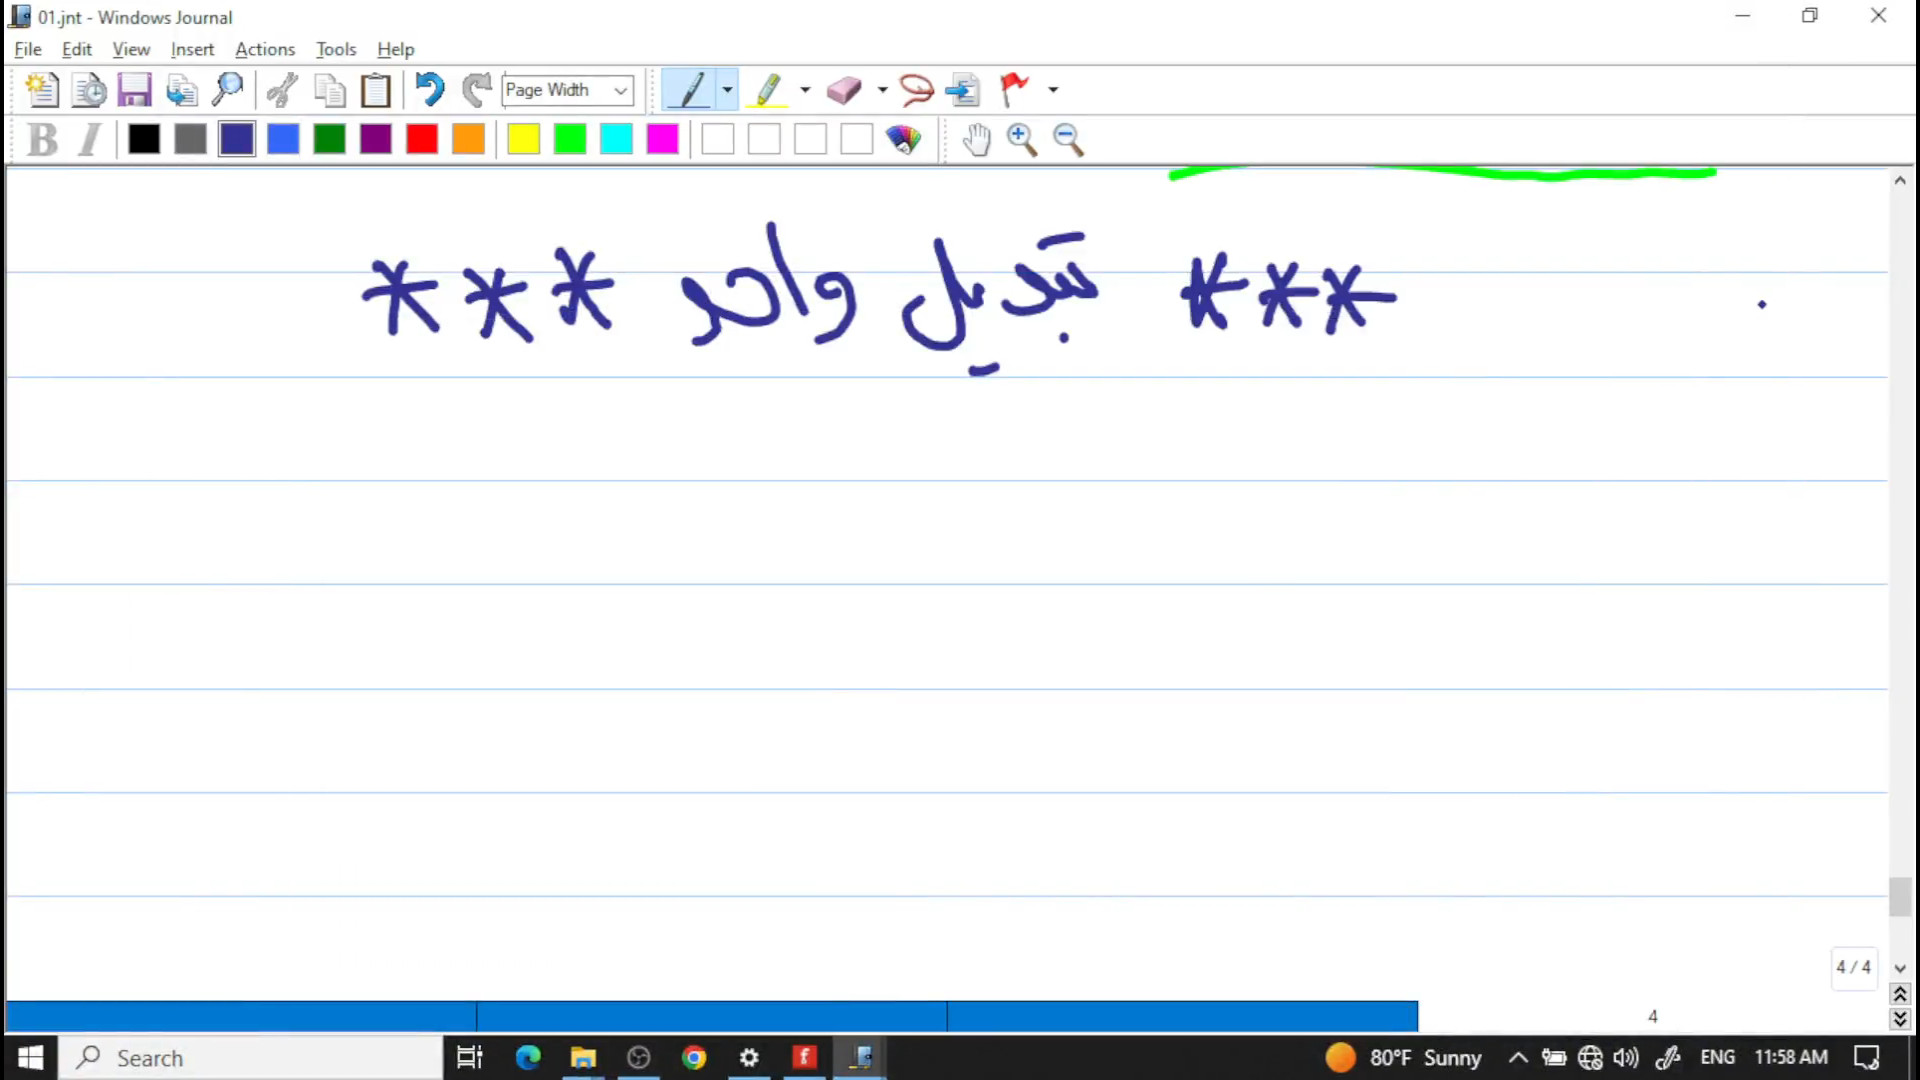Pick the bright blue ink color
1920x1080 pixels.
click(x=283, y=139)
